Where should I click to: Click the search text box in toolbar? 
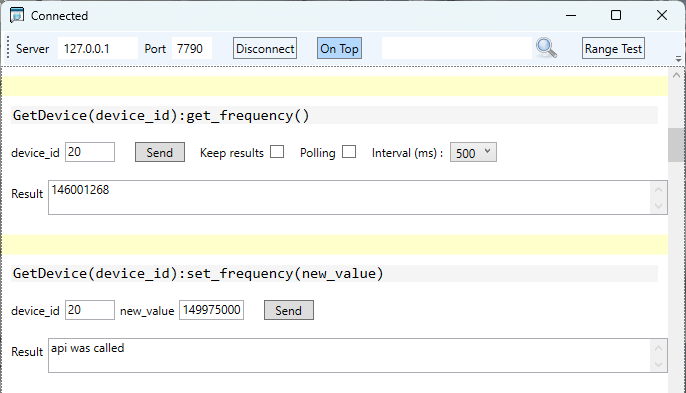[x=457, y=48]
